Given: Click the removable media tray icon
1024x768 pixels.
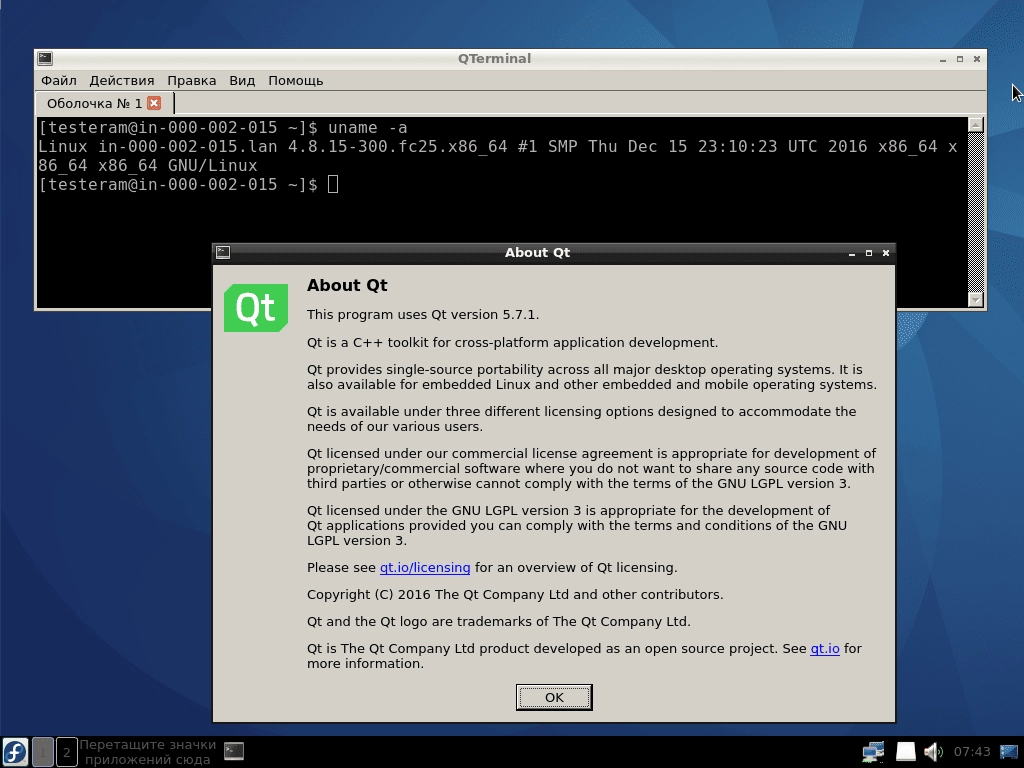Looking at the screenshot, I should tap(905, 752).
